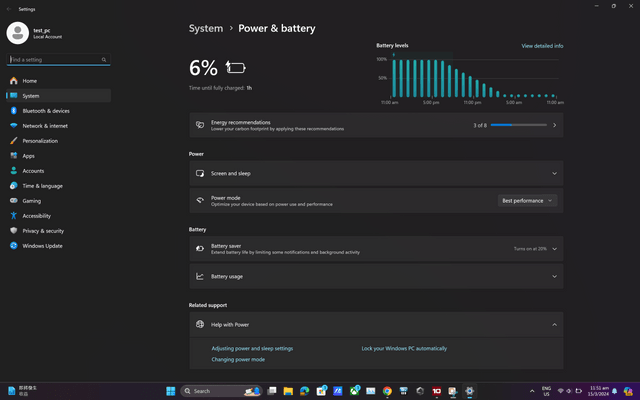
Task: Click the battery icon in system tray
Action: (x=578, y=391)
